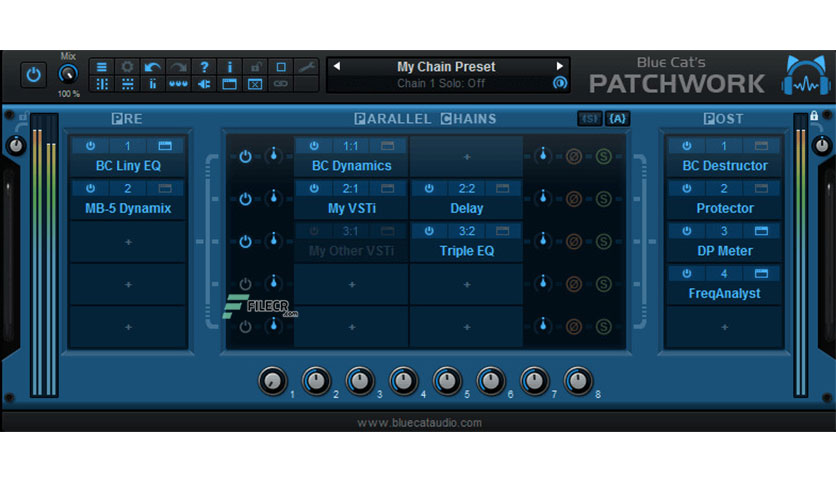Click control knob number 1
This screenshot has width=836, height=484.
272,381
